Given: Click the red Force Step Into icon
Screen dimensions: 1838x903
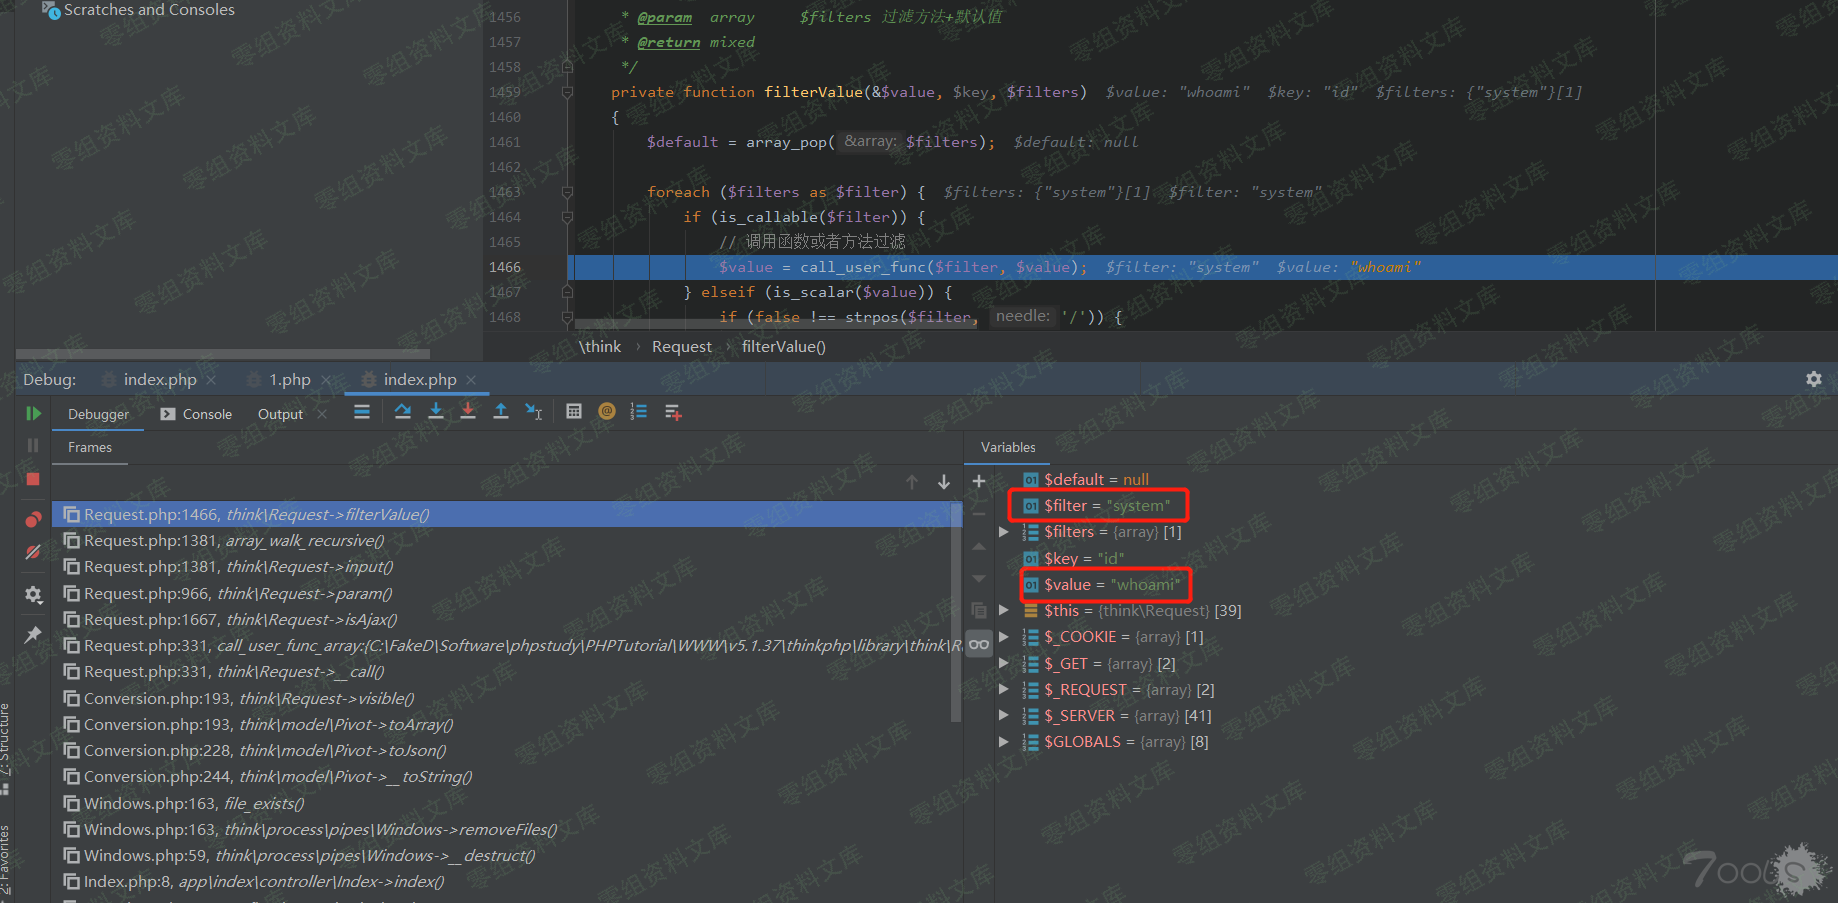Looking at the screenshot, I should coord(468,412).
